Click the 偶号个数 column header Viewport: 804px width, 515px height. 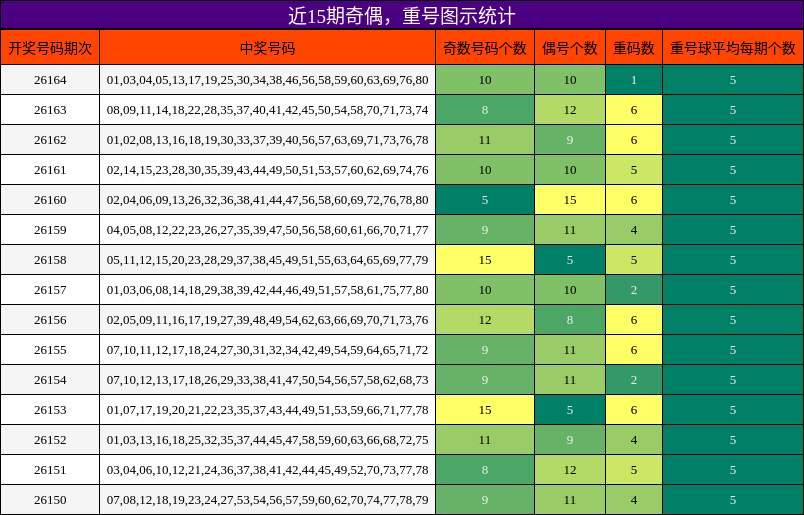pos(570,48)
